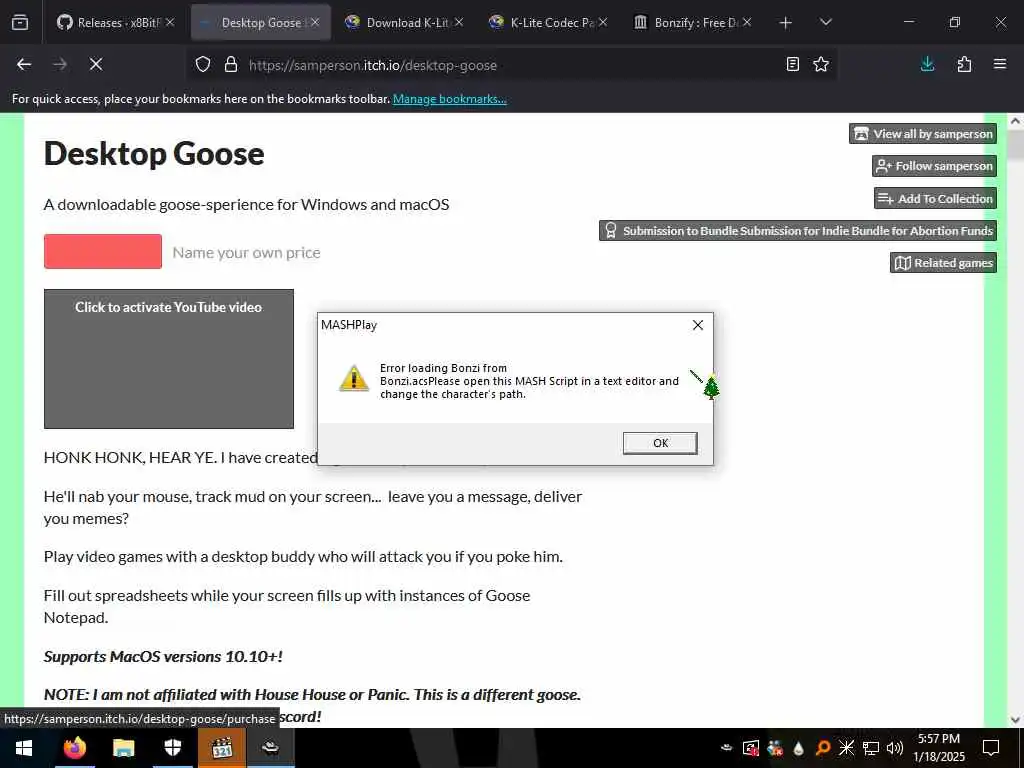The width and height of the screenshot is (1024, 768).
Task: Bookmark this page with the star
Action: 821,64
